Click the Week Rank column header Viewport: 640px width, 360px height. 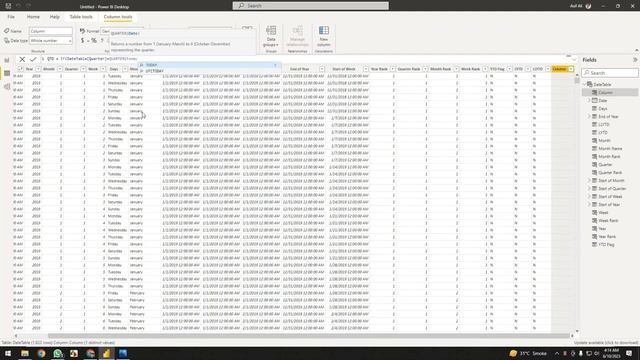pyautogui.click(x=470, y=69)
